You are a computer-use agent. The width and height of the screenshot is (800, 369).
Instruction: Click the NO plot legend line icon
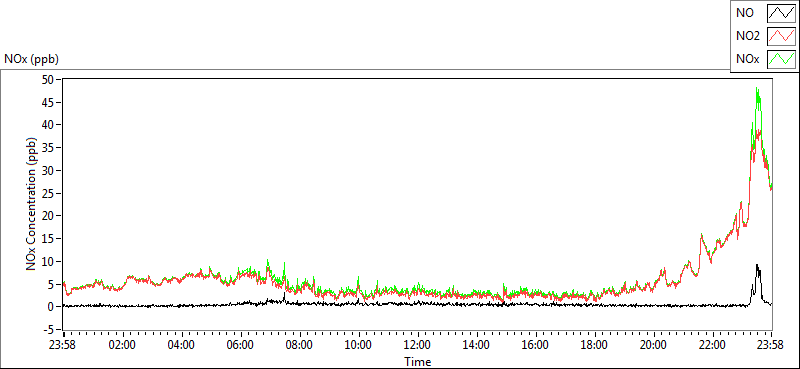click(781, 13)
